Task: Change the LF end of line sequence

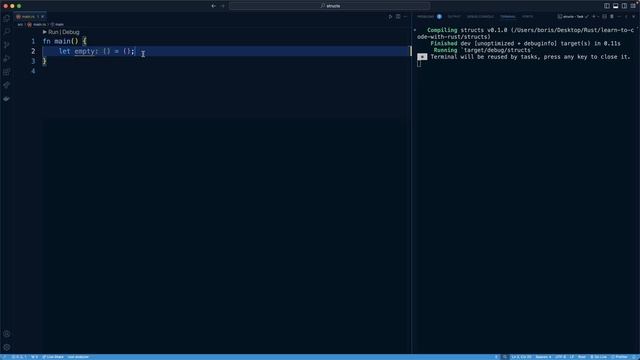Action: [571, 357]
